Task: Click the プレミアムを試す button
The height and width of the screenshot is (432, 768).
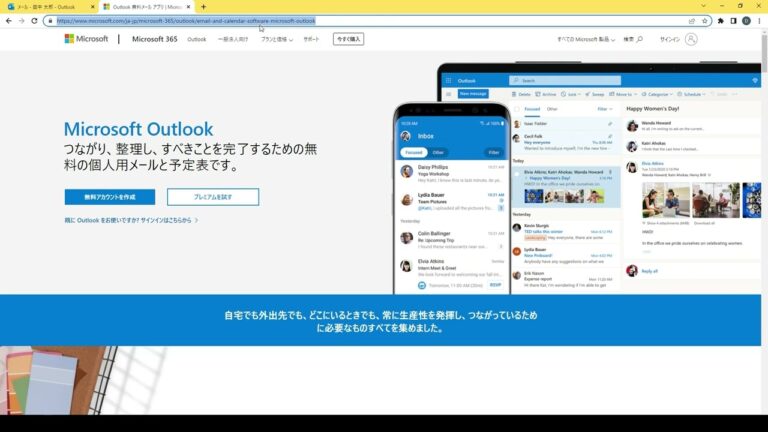Action: 213,197
